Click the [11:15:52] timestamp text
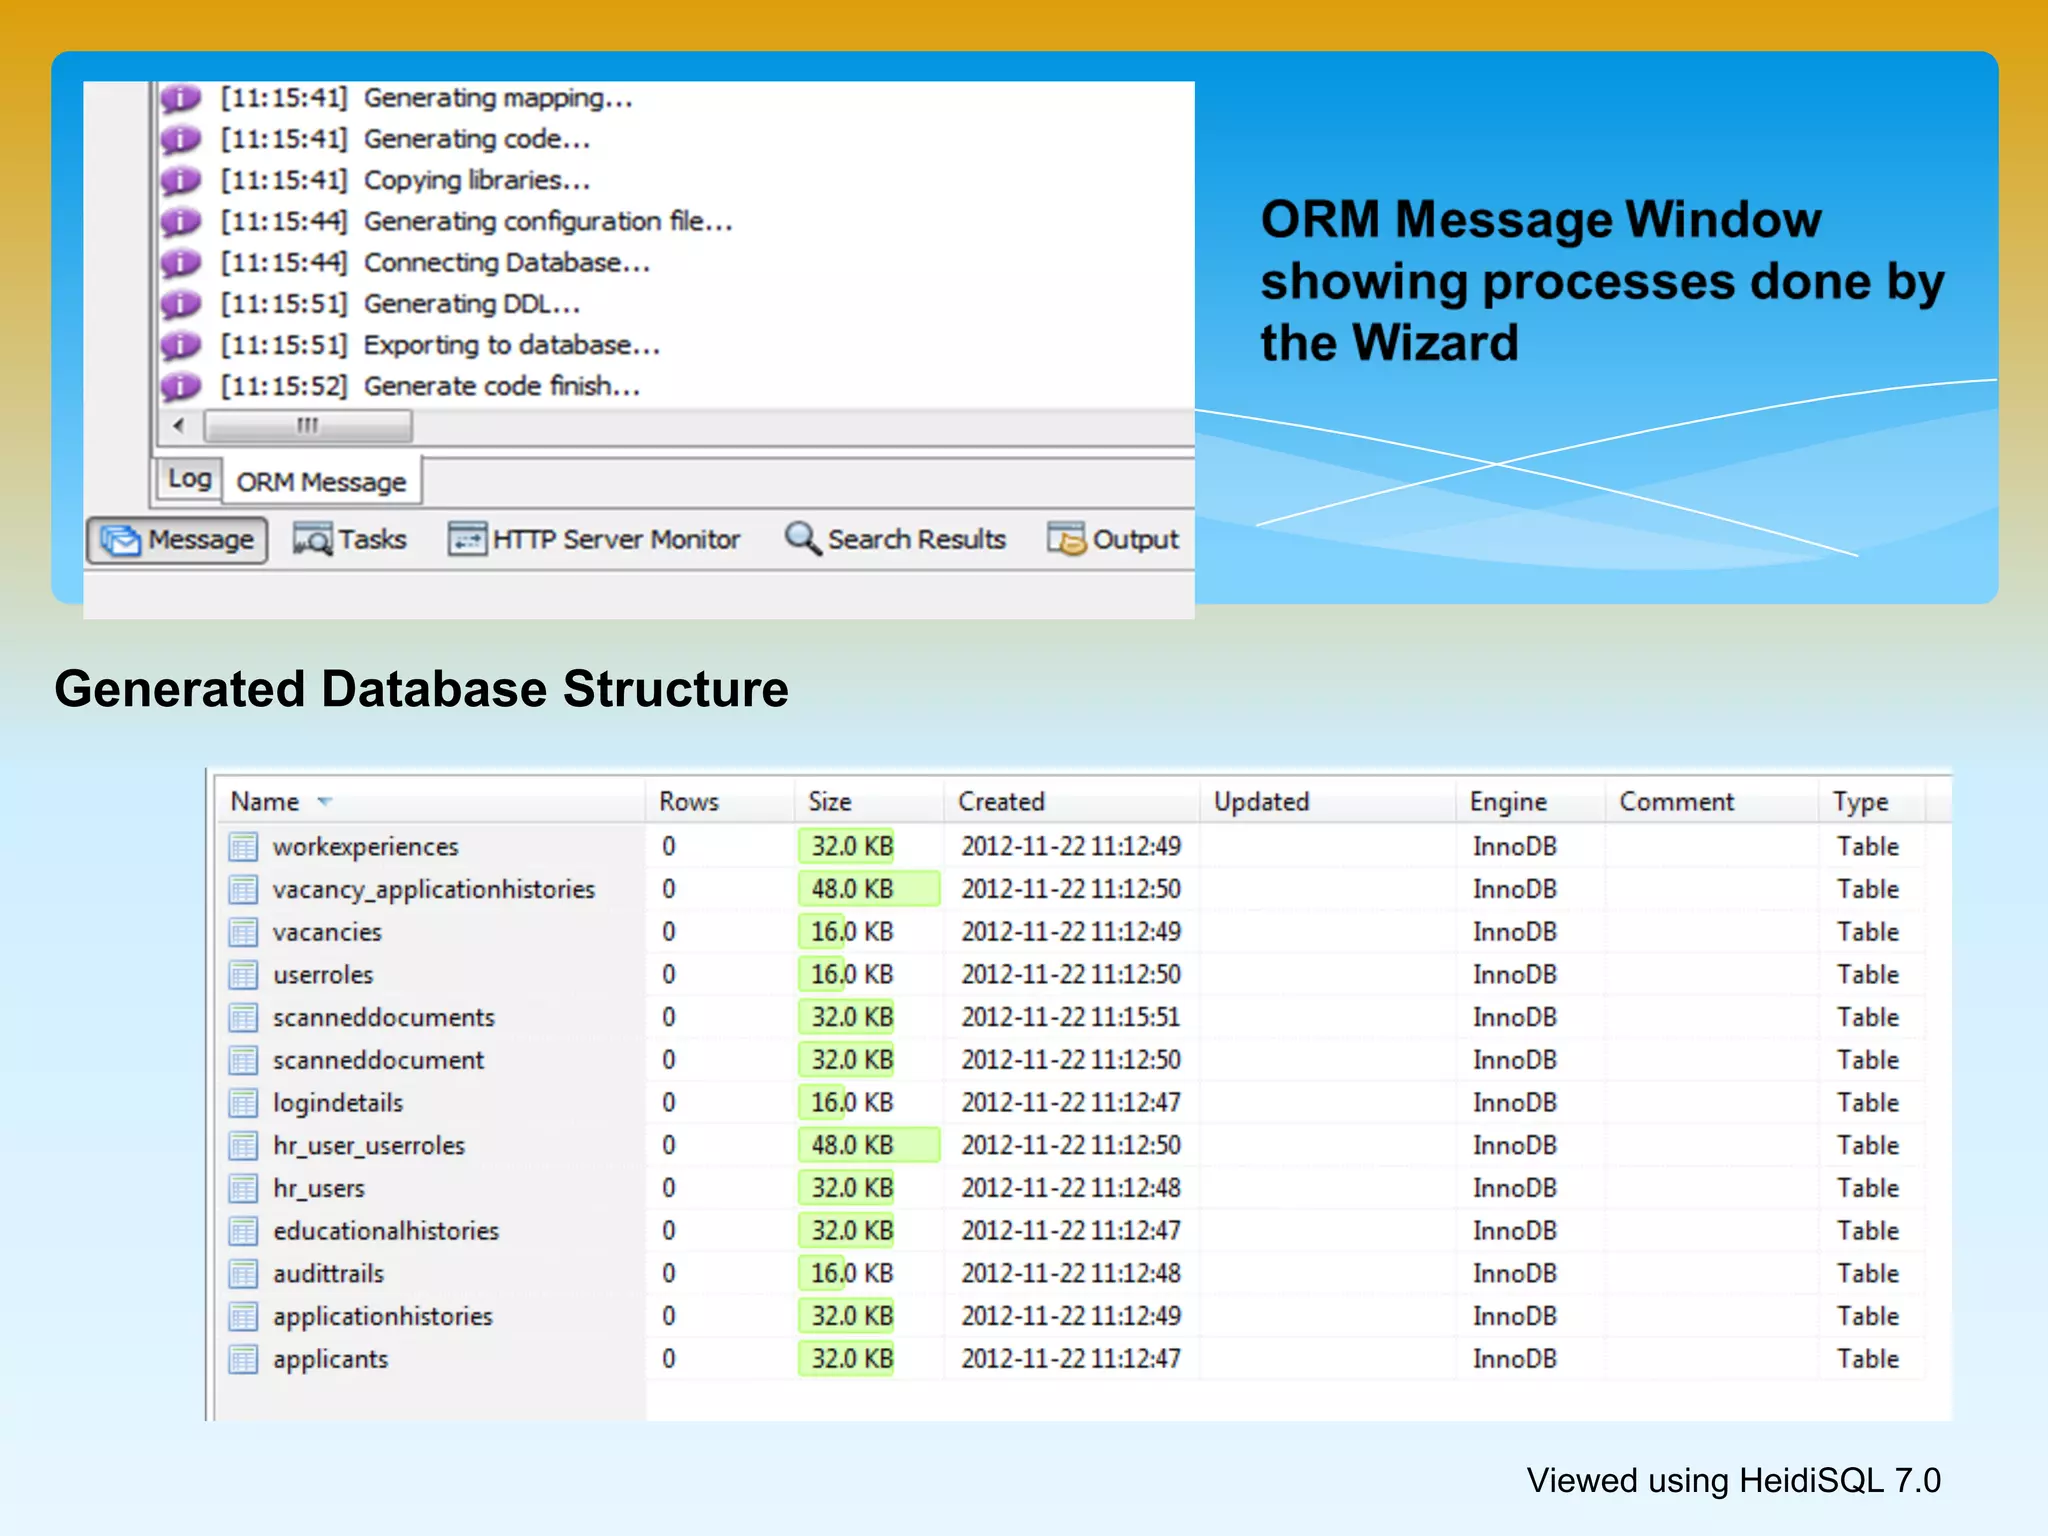This screenshot has width=2048, height=1536. (x=284, y=386)
